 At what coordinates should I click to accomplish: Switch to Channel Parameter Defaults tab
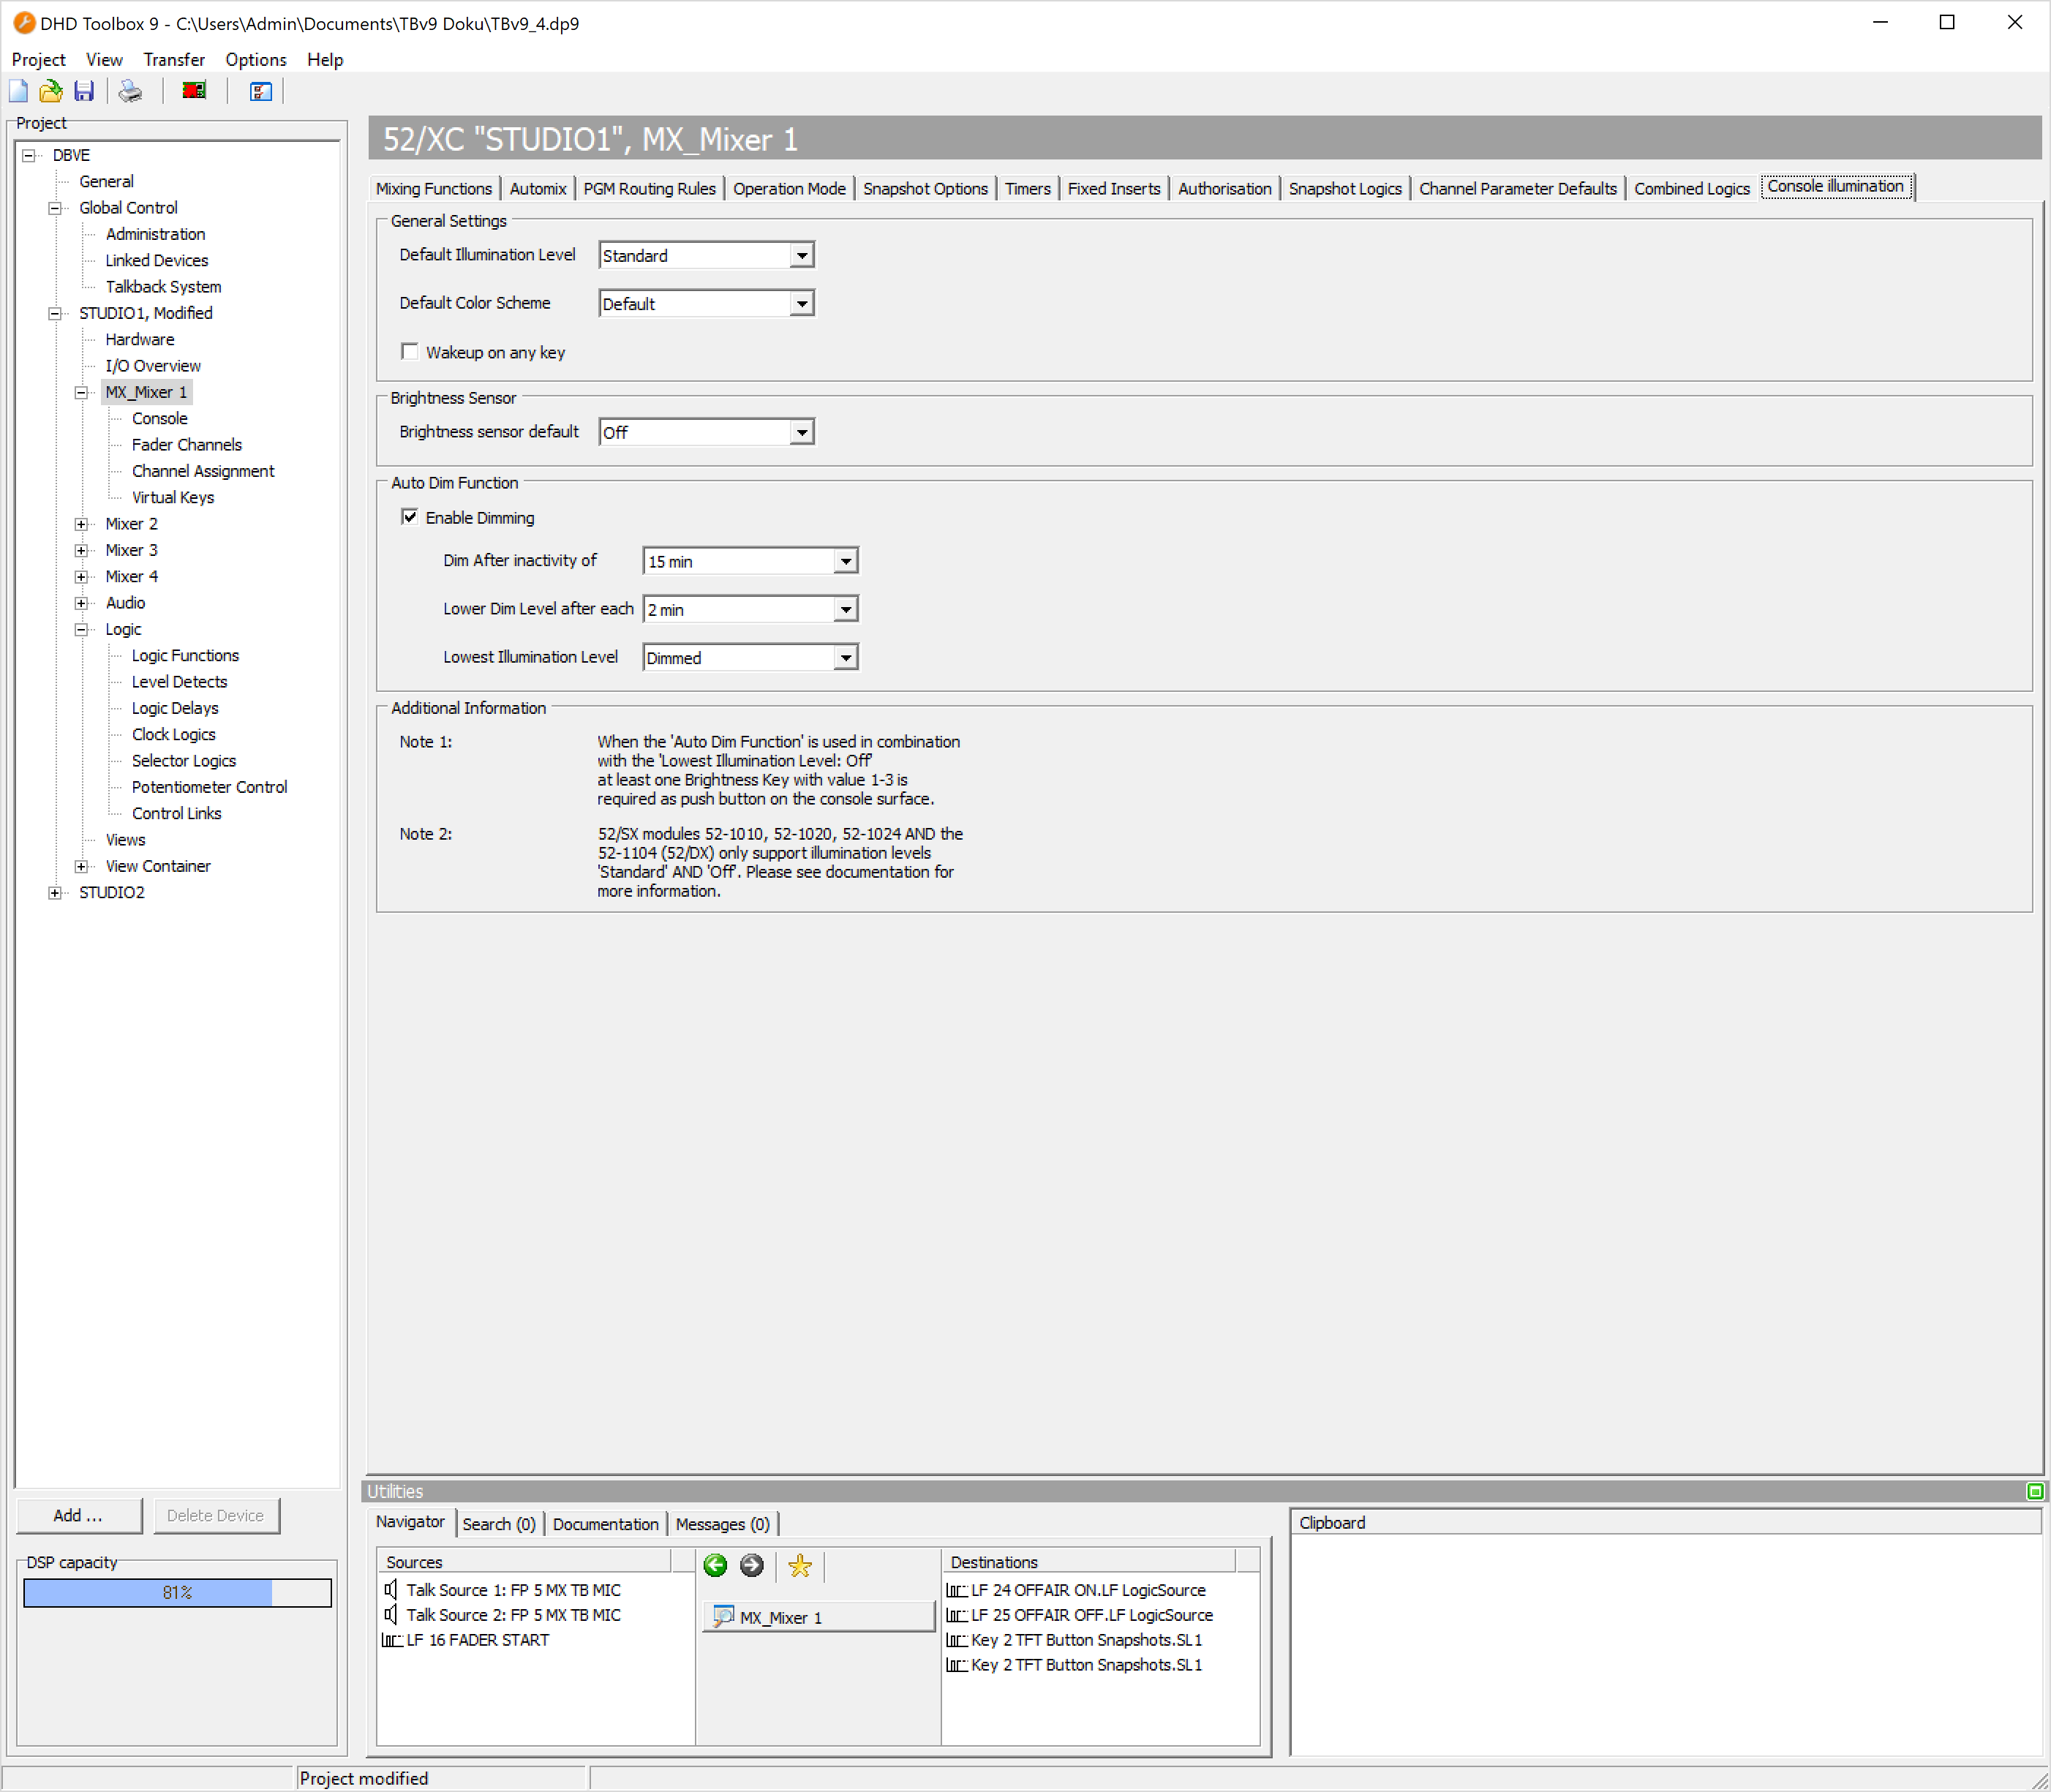pyautogui.click(x=1517, y=189)
